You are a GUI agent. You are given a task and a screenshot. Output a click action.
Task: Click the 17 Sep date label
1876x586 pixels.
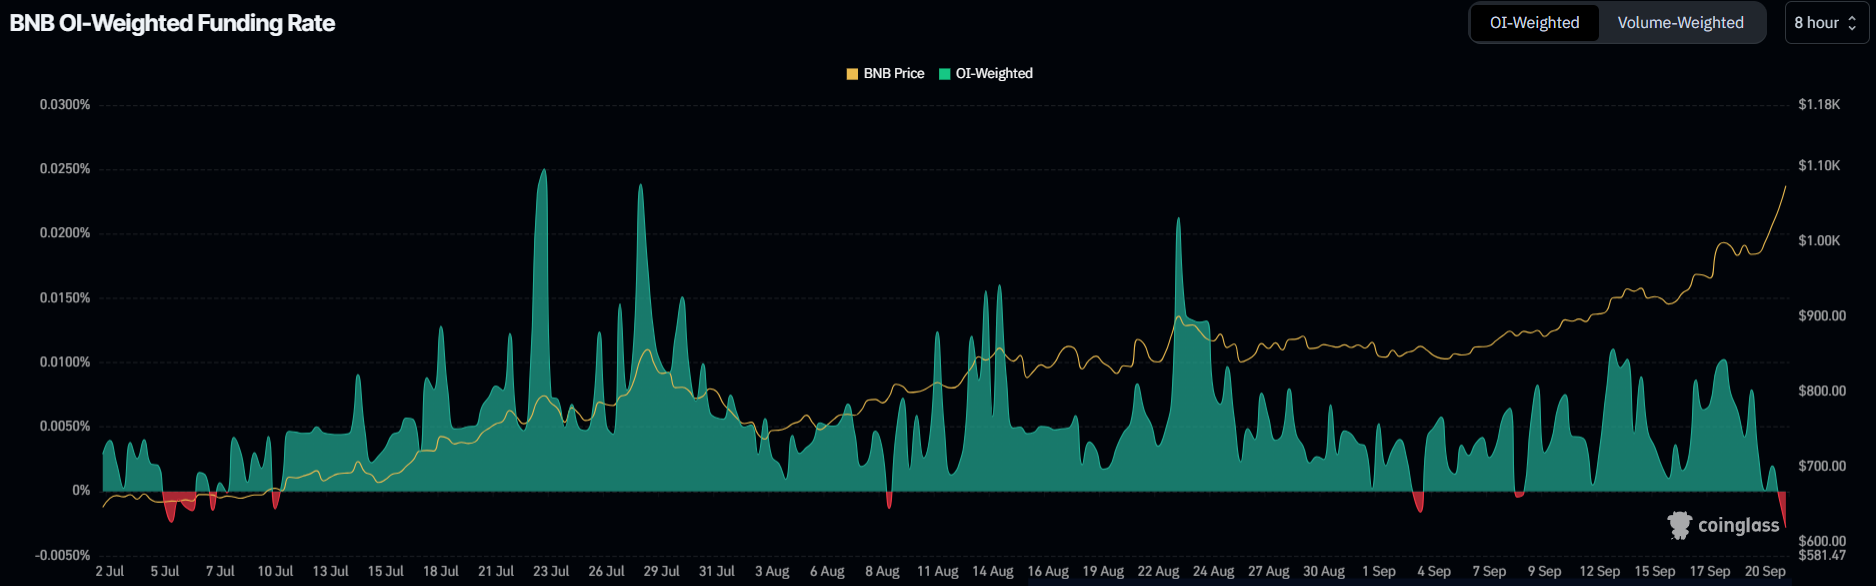[1710, 571]
